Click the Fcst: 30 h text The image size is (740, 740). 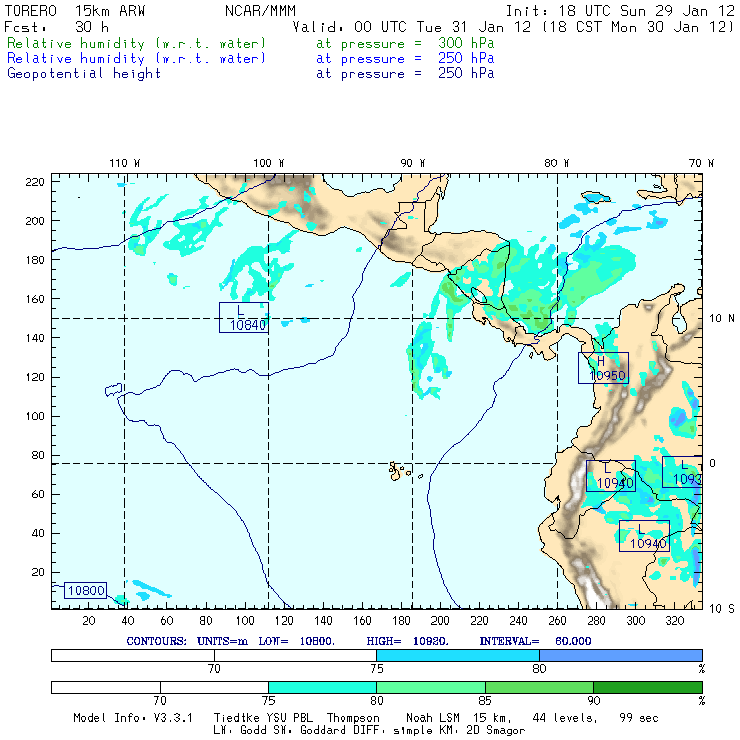point(56,27)
